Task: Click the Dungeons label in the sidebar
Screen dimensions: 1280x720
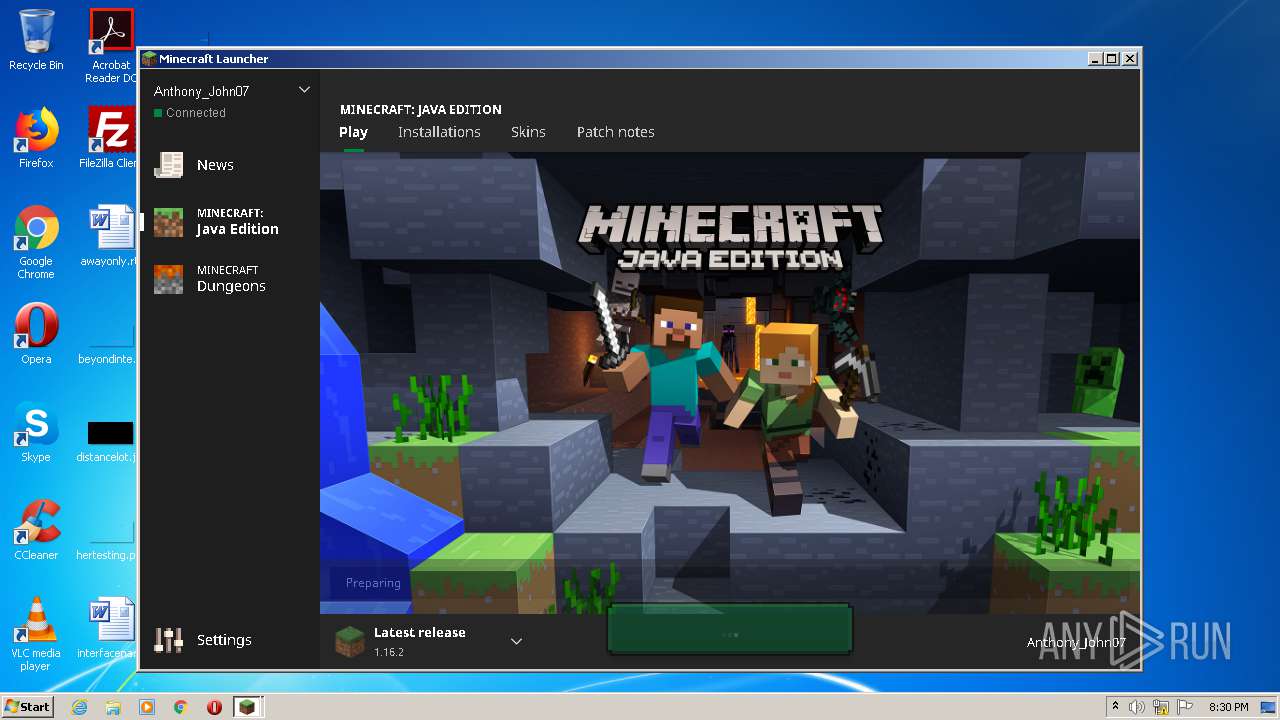Action: [x=231, y=286]
